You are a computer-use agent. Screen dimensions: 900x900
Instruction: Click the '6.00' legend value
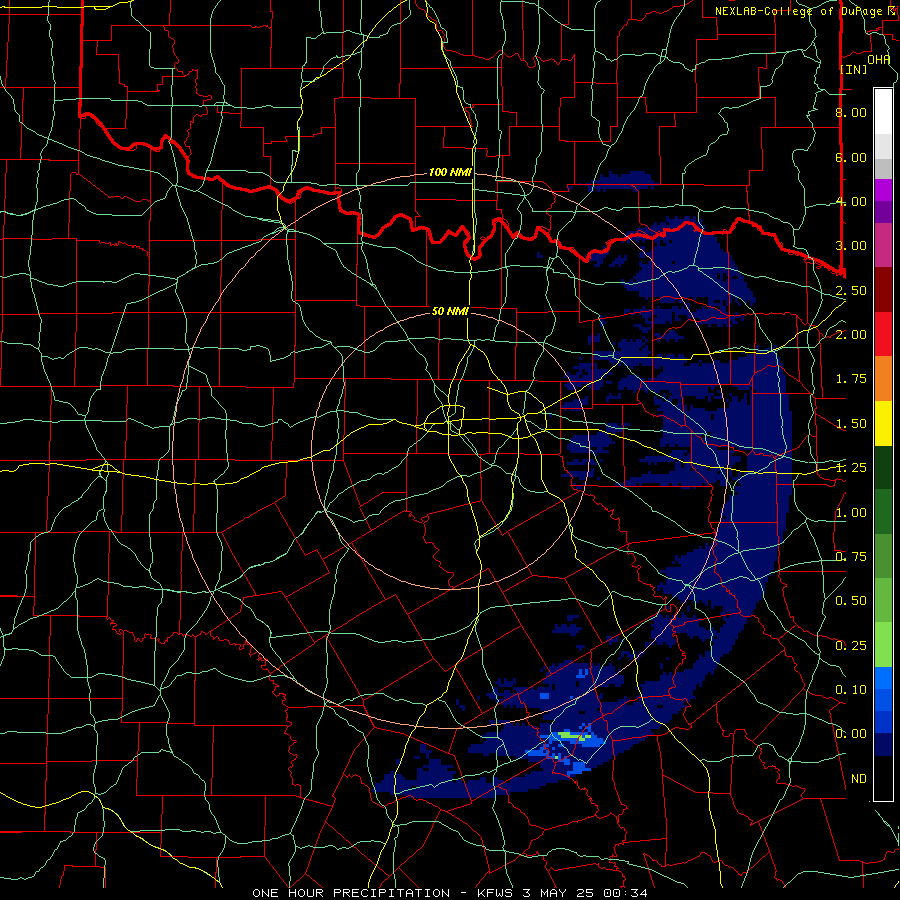851,157
